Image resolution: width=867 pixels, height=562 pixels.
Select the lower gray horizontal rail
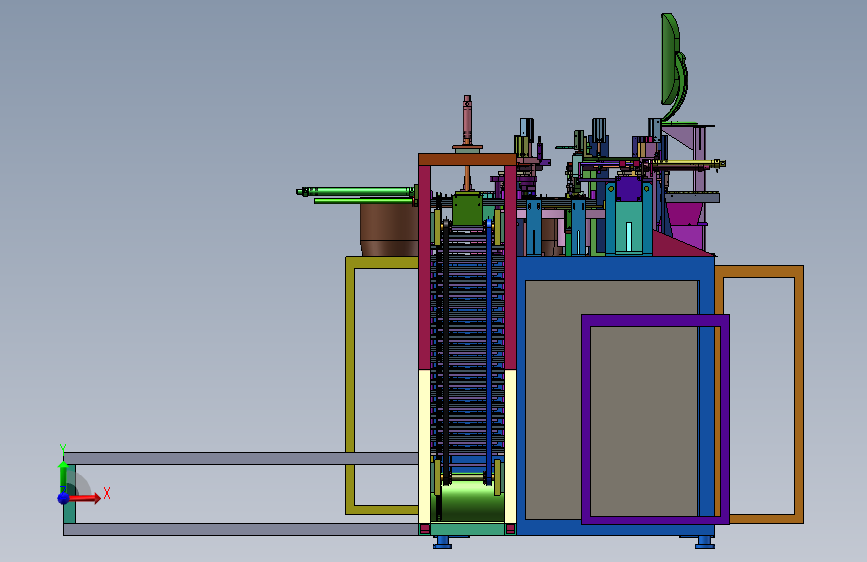point(241,529)
